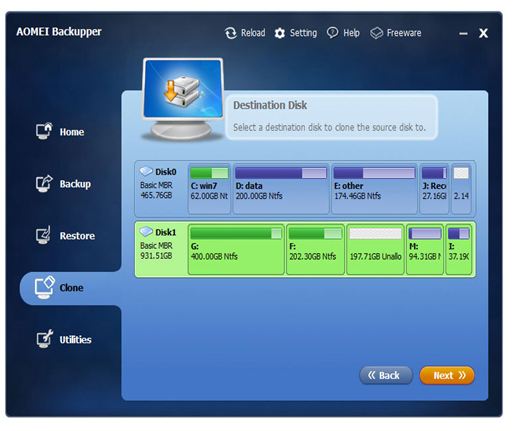Click the monitor with disks wizard image
523x431 pixels.
point(182,99)
